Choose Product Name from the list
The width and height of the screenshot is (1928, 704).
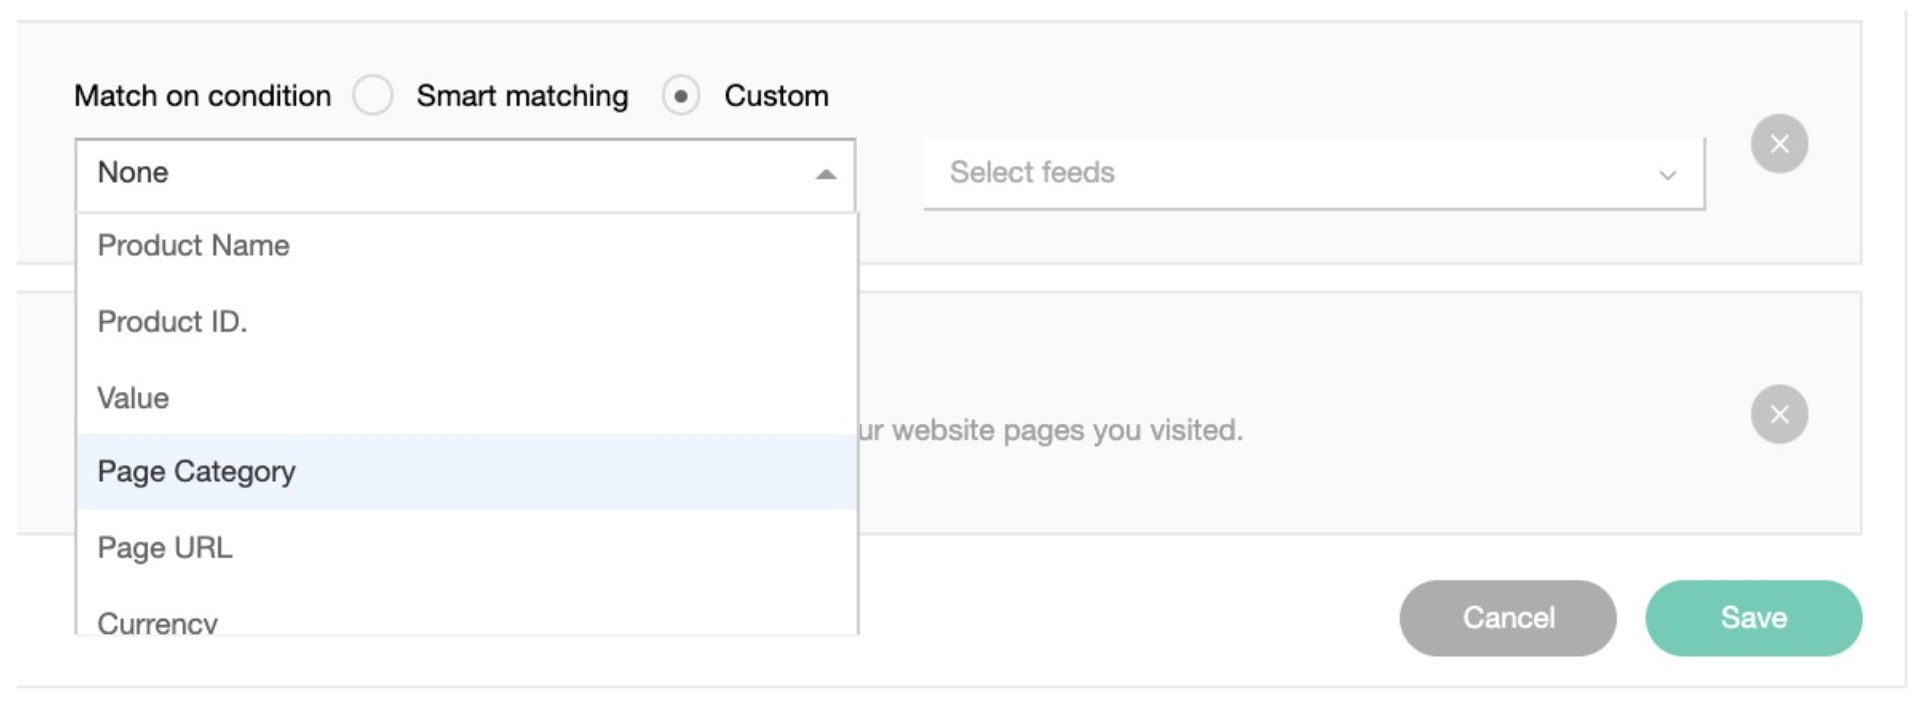194,246
